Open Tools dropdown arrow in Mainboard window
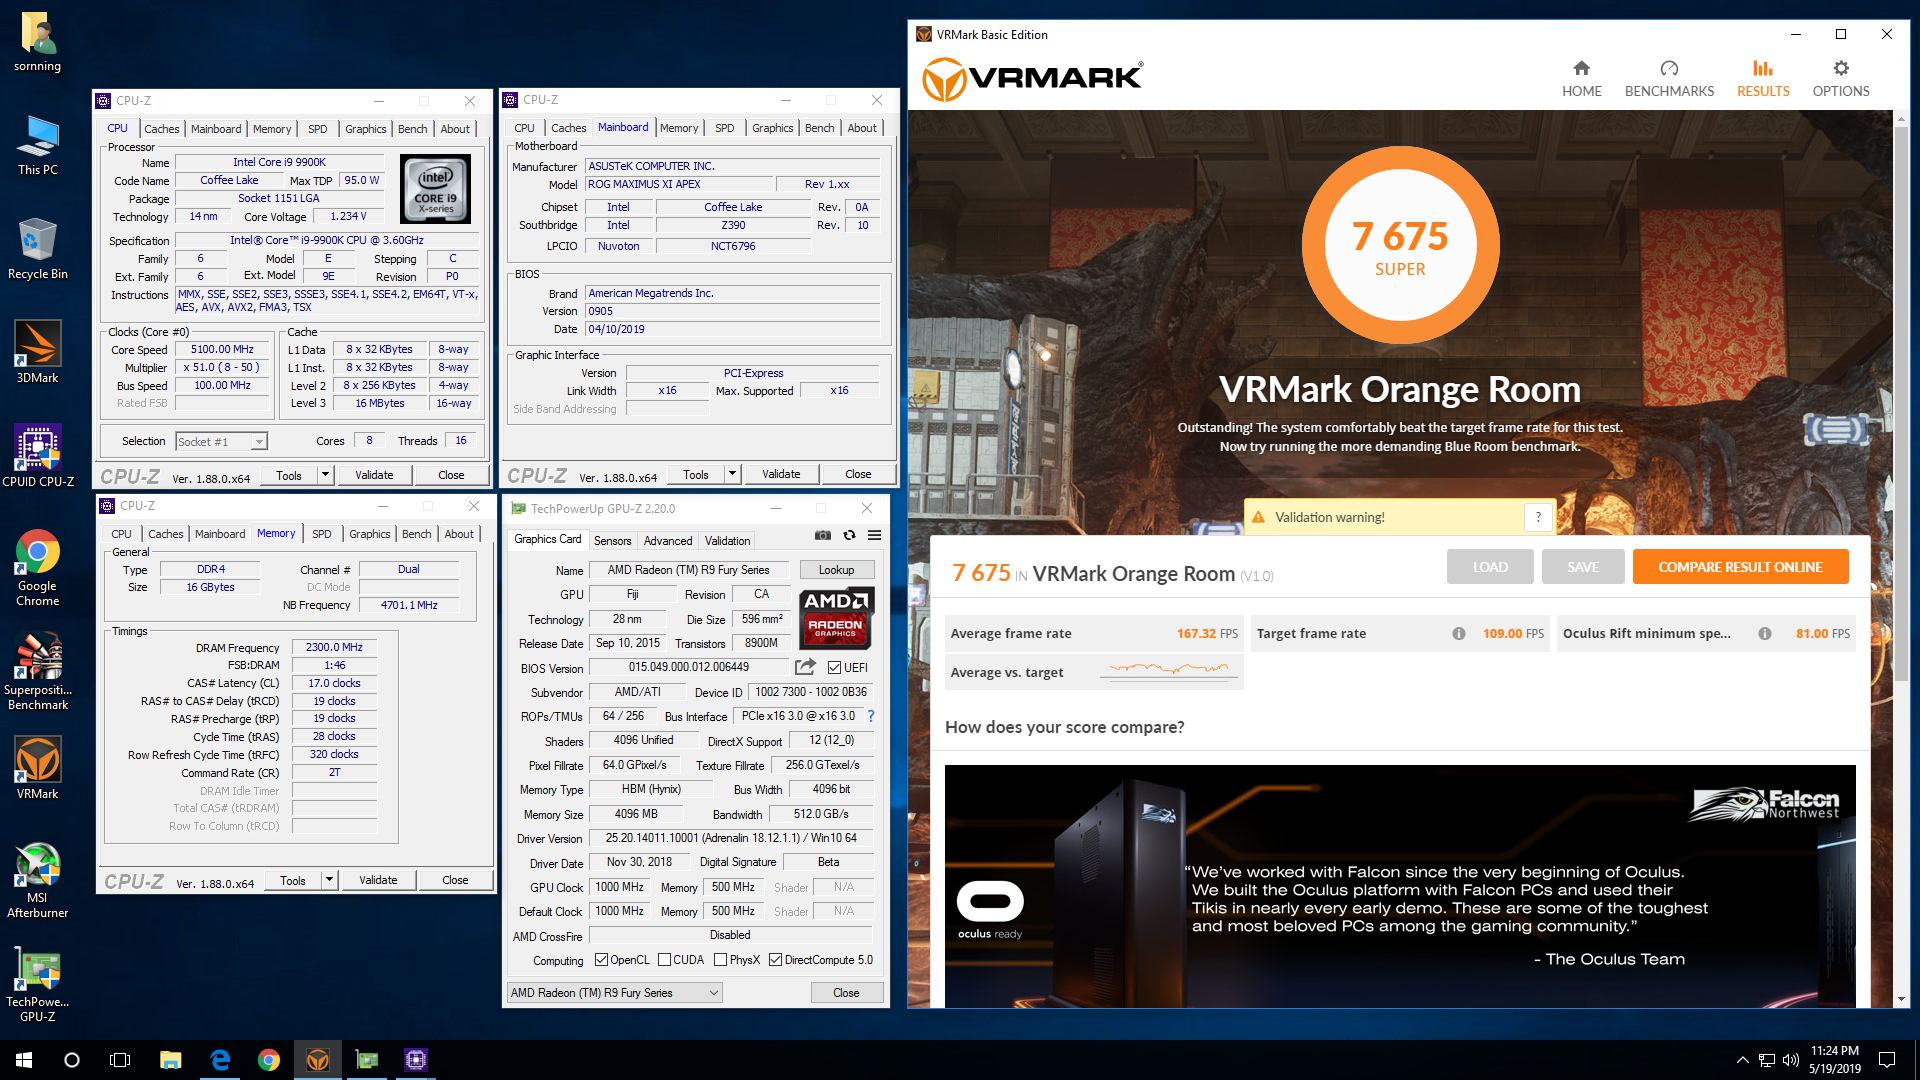Viewport: 1920px width, 1080px height. [x=733, y=474]
